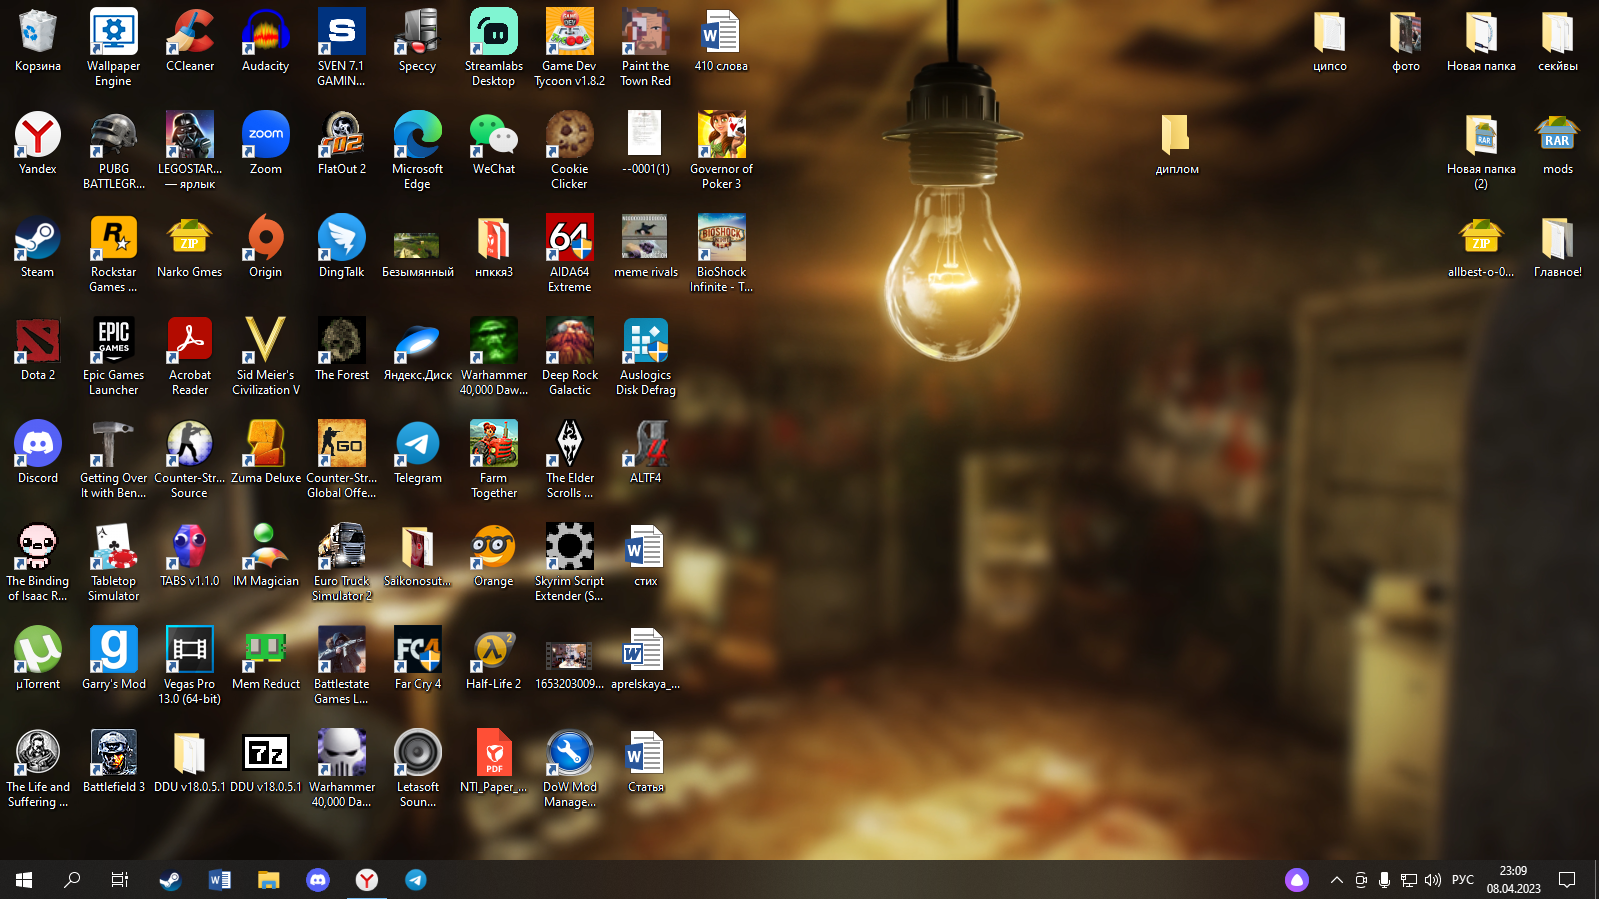This screenshot has width=1599, height=899.
Task: Select The Elder Scrolls desktop icon
Action: [570, 458]
